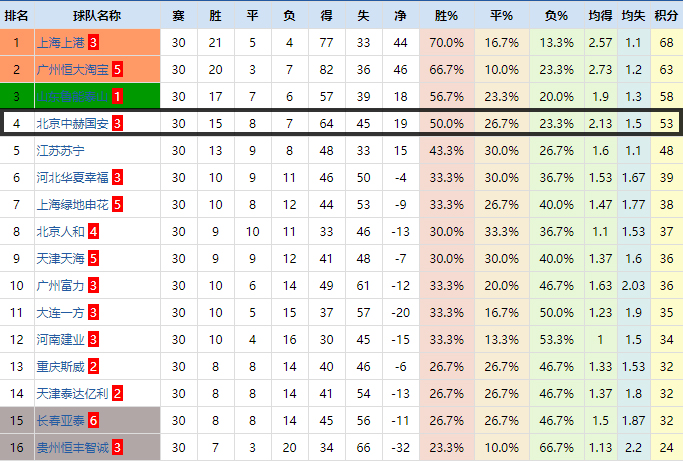Click the red 5 badge beside 广州恒大淘宝

117,70
